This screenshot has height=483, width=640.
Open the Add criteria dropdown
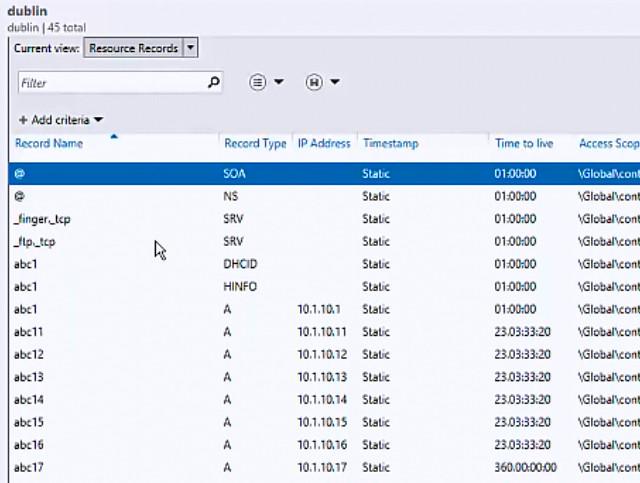(61, 120)
